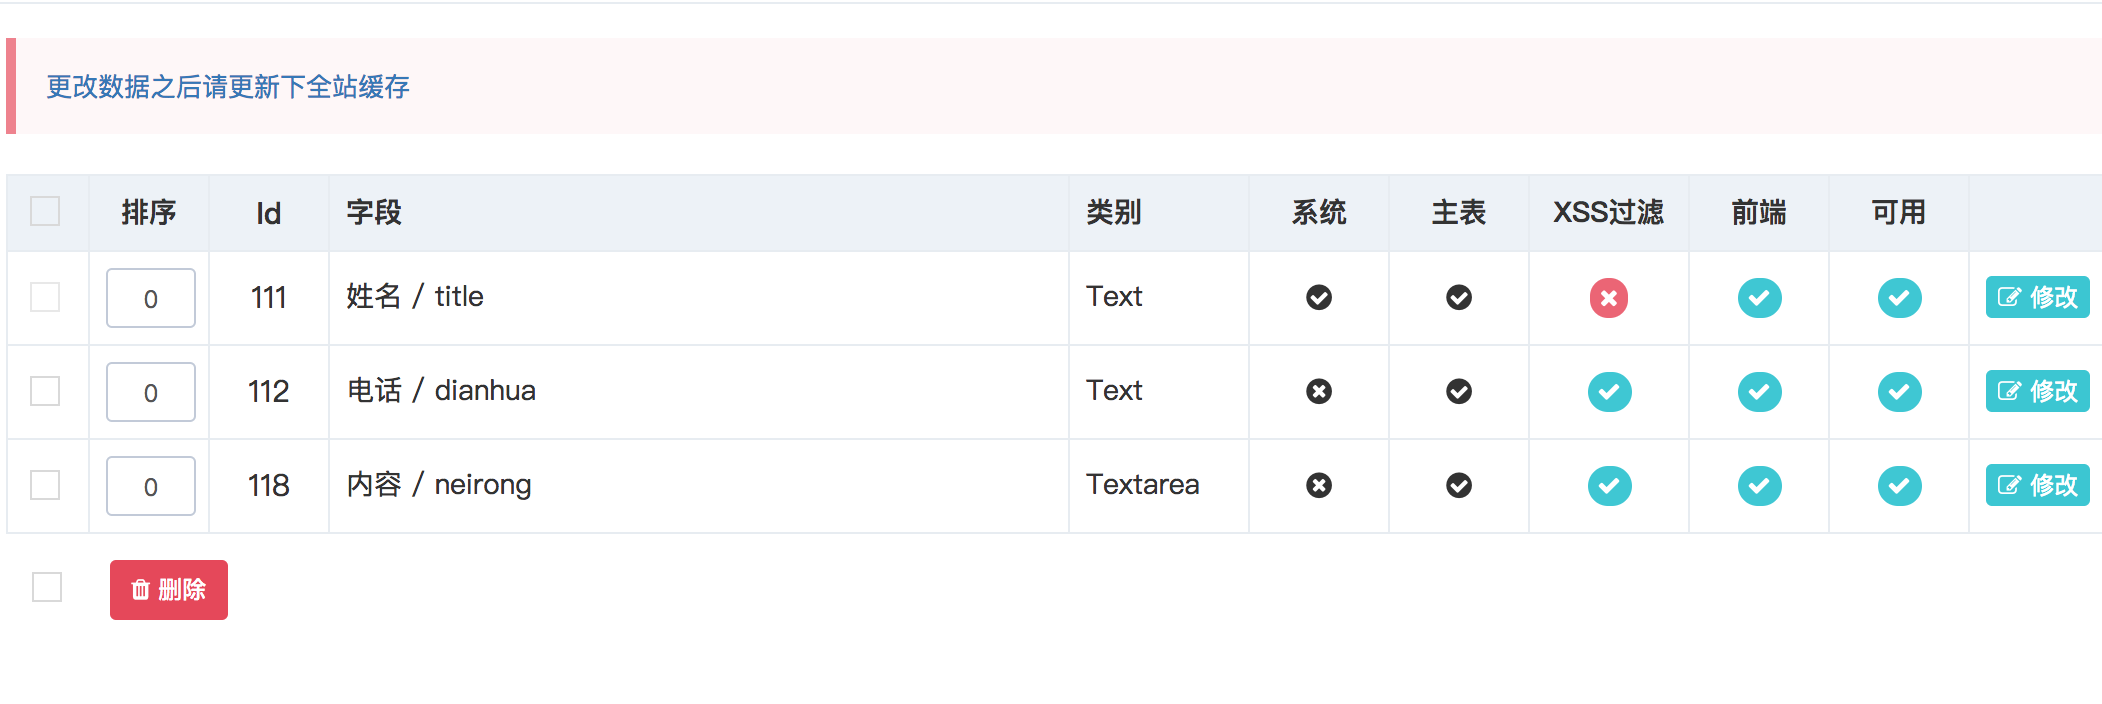Check the checkbox for row 111
The width and height of the screenshot is (2102, 704).
(45, 298)
